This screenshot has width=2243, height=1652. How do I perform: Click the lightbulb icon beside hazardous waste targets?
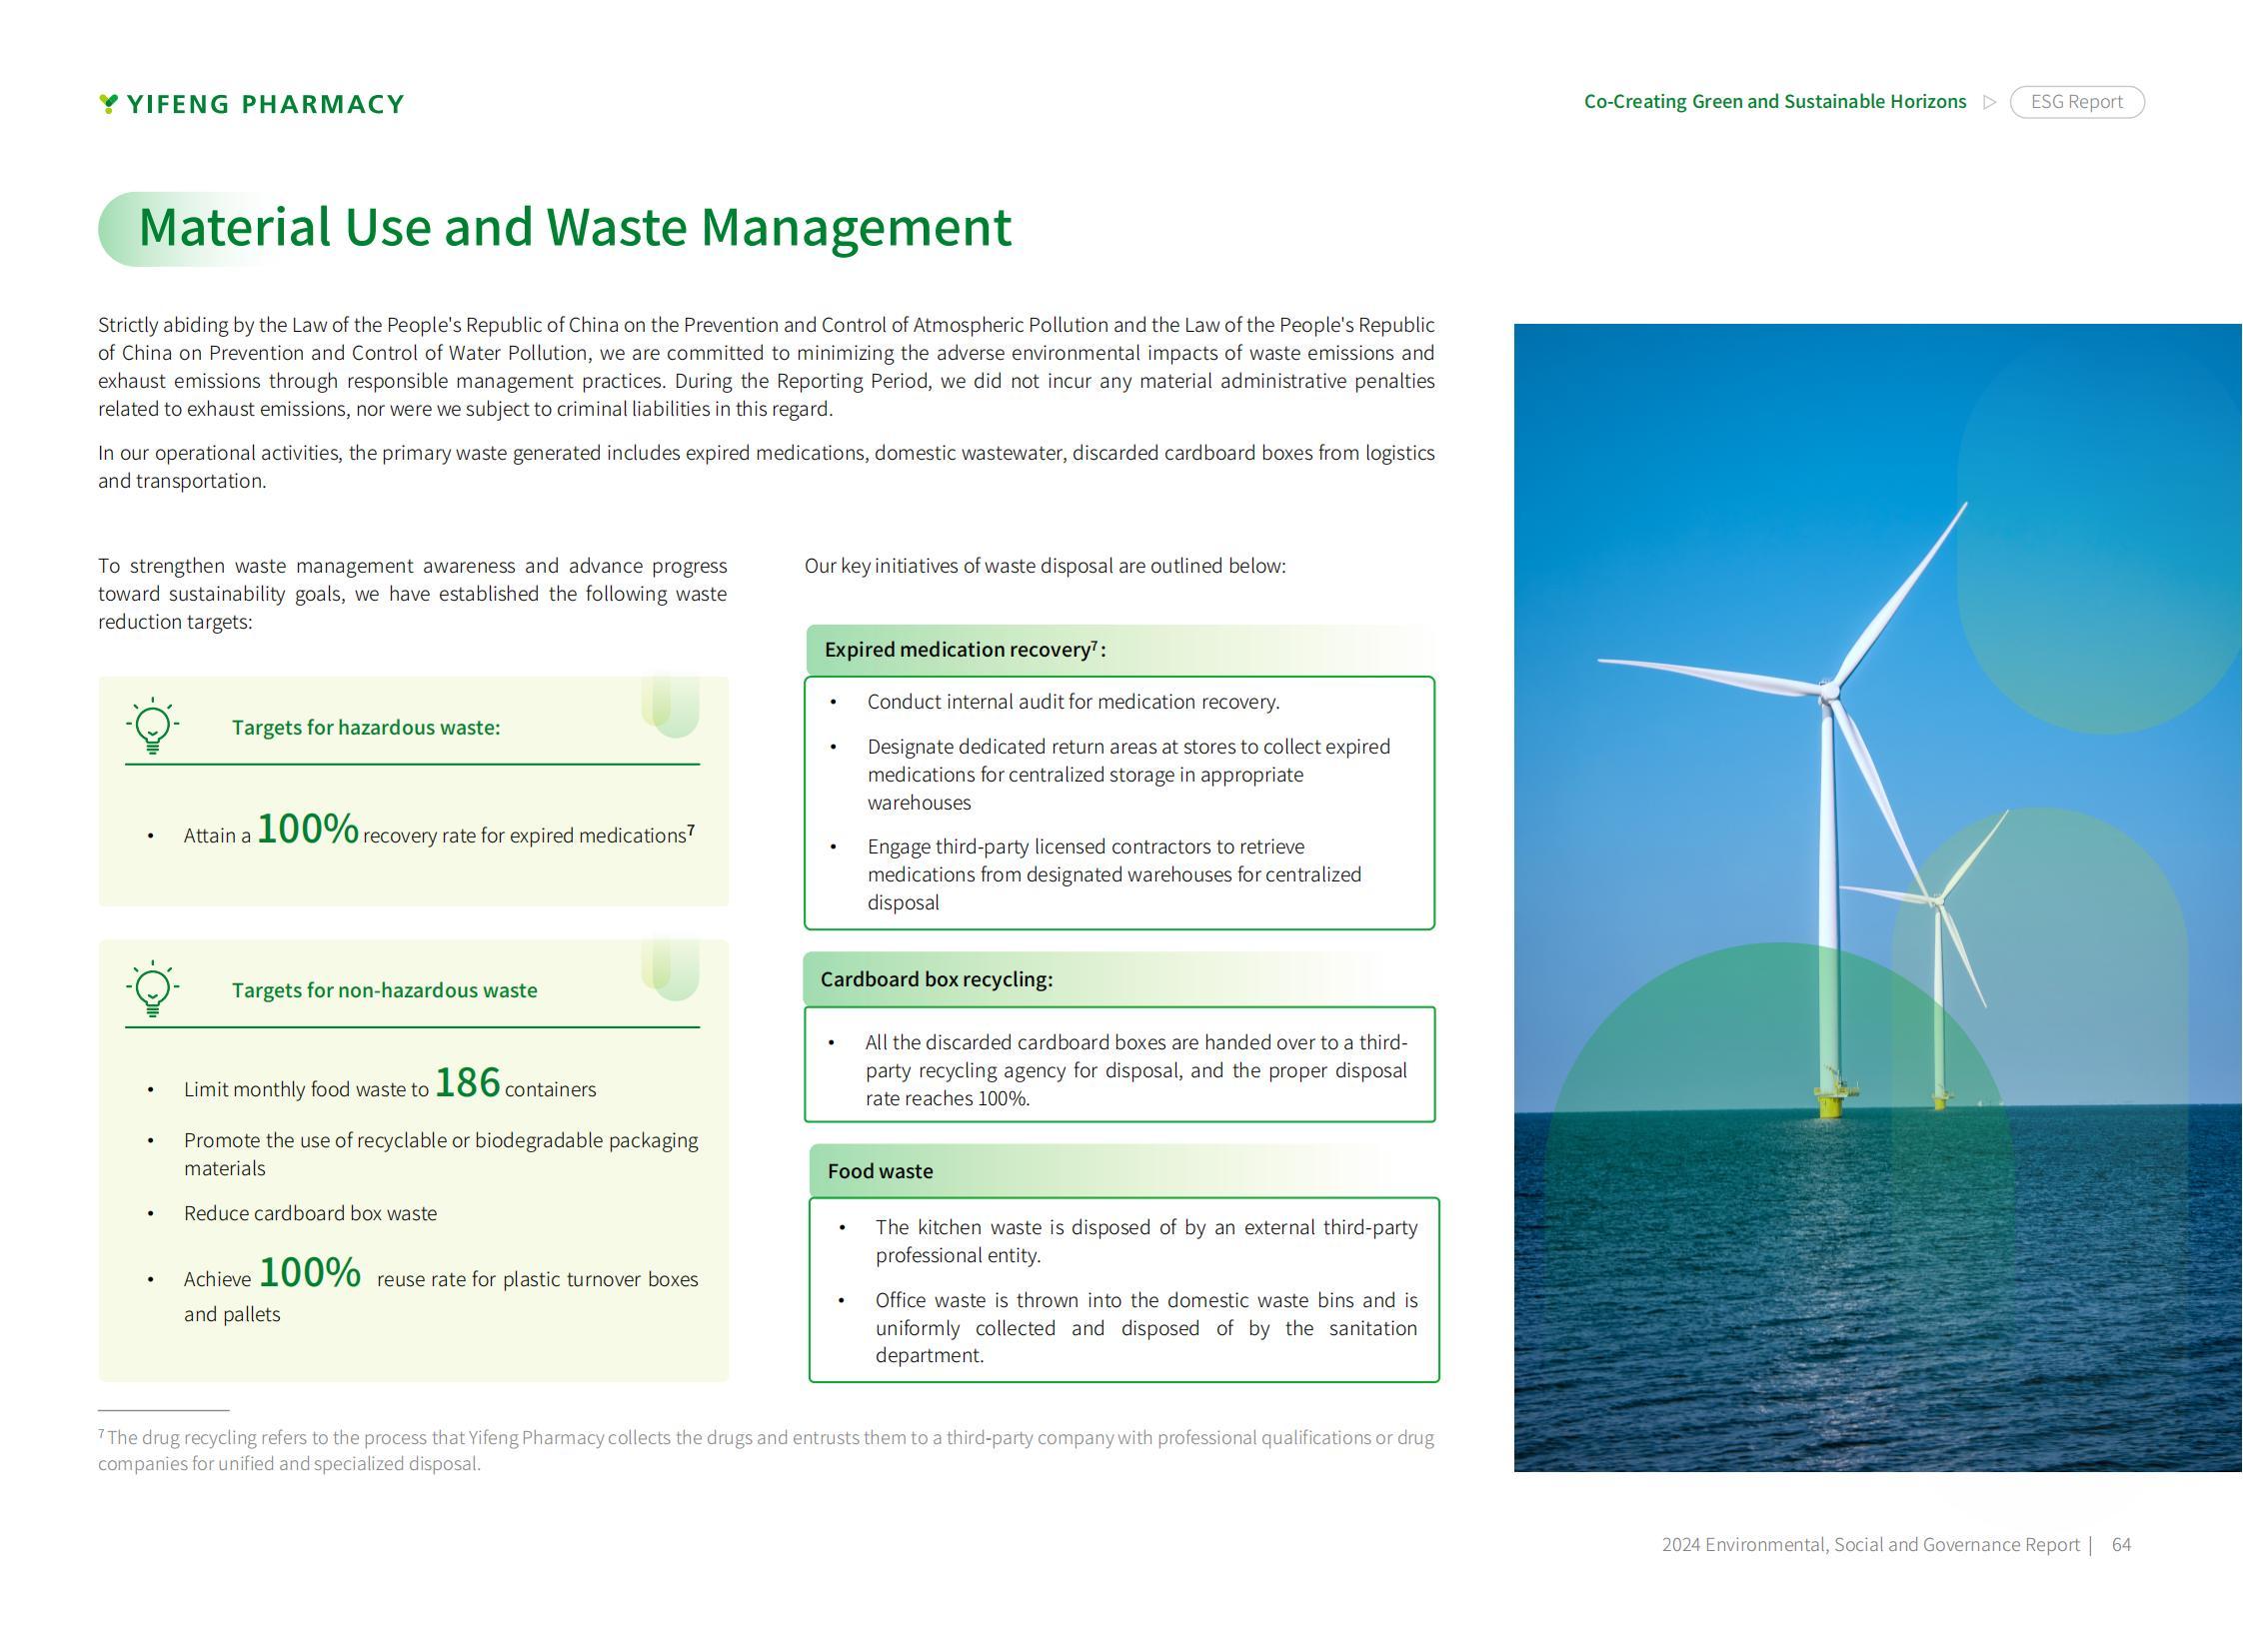point(152,726)
